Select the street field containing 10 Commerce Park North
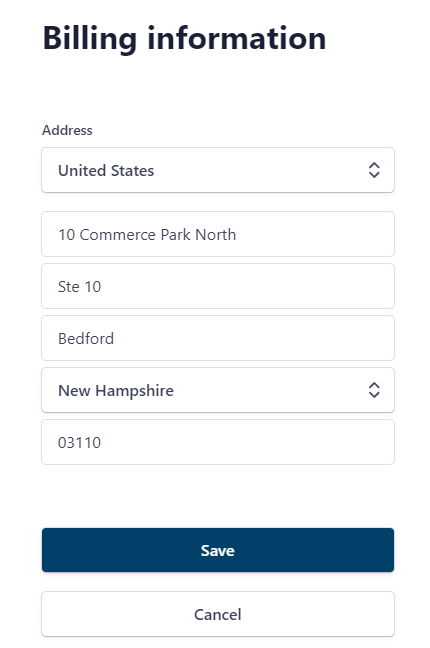The image size is (430, 648). [218, 234]
